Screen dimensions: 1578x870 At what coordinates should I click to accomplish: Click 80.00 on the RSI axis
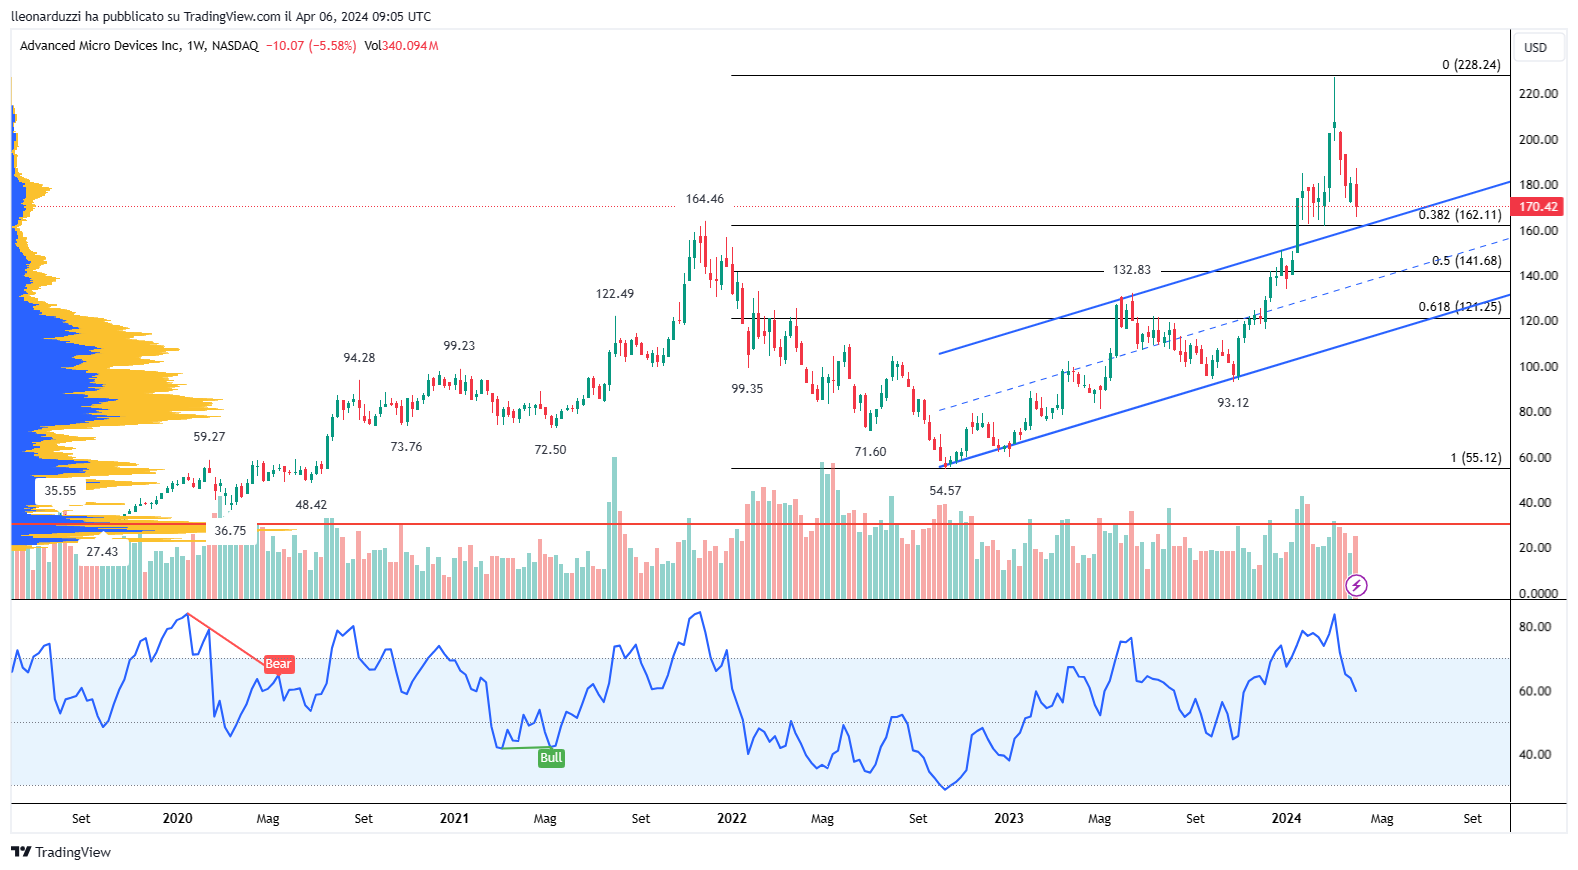coord(1535,627)
